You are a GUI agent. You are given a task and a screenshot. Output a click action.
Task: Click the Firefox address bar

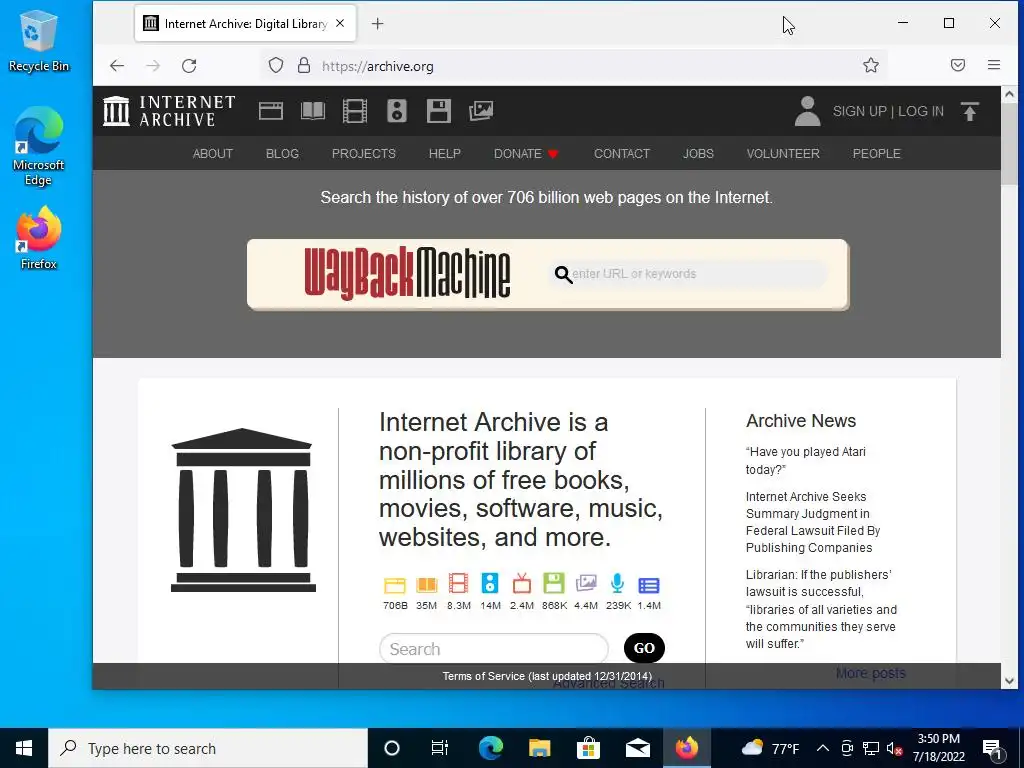tap(575, 65)
